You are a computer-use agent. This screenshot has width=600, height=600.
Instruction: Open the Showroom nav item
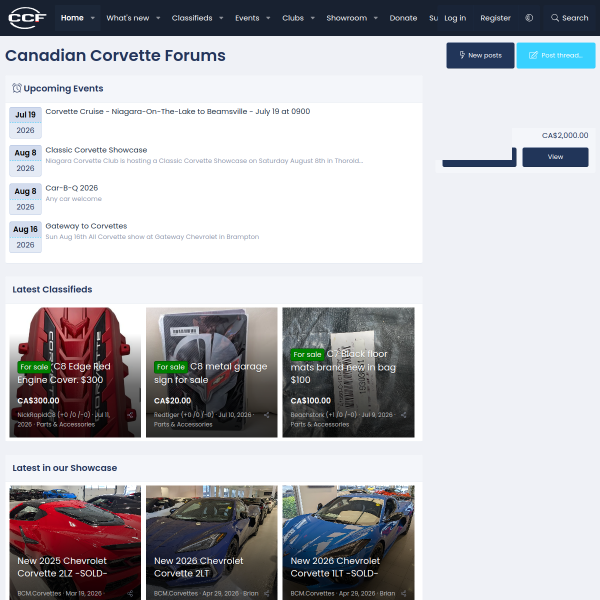click(x=347, y=18)
